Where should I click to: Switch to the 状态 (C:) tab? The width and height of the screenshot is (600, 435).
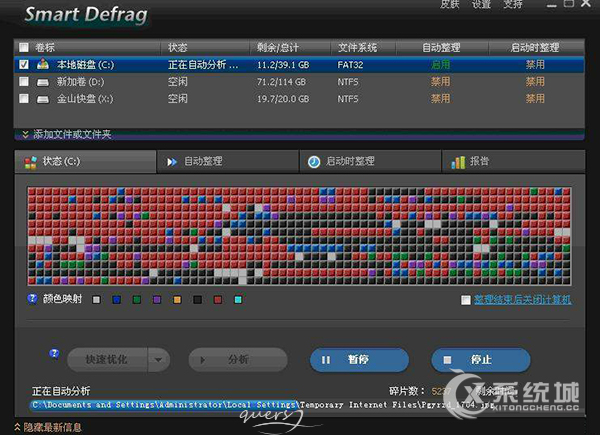tap(85, 161)
